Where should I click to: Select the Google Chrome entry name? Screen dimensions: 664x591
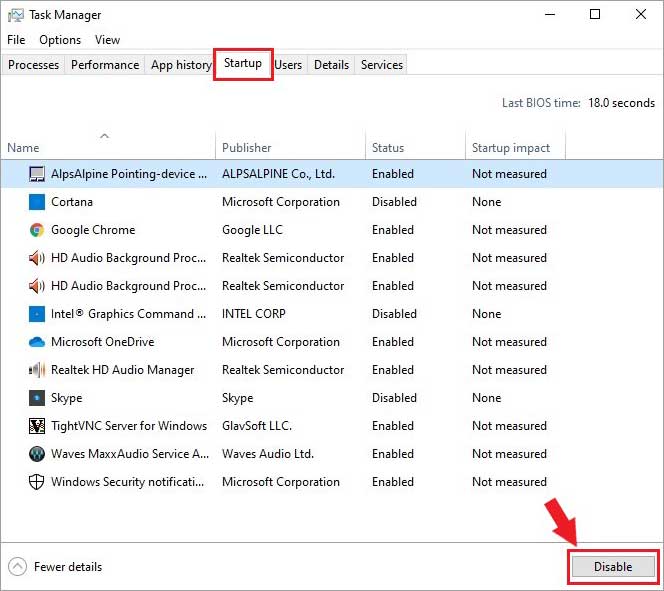93,230
